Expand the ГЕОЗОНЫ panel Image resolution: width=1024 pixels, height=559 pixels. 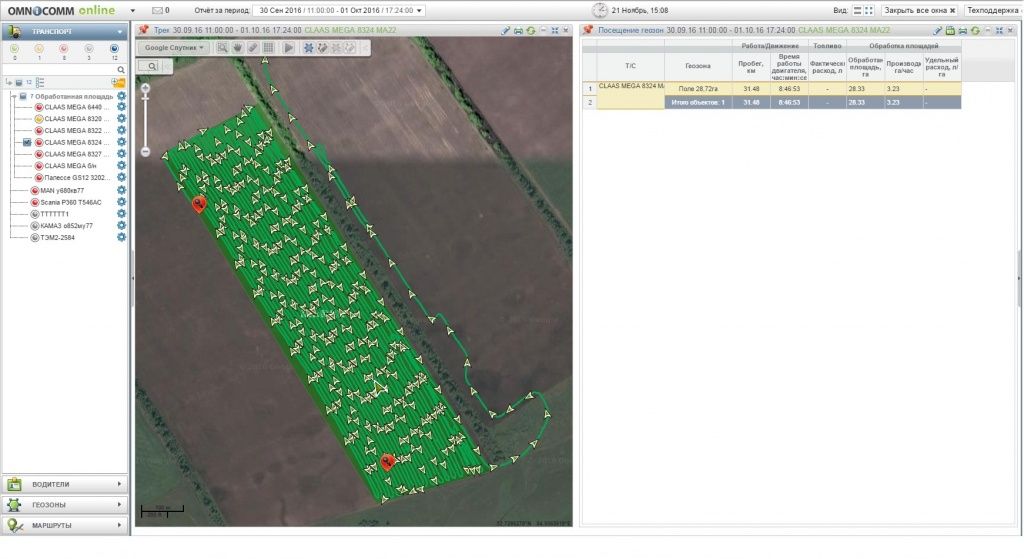(65, 504)
